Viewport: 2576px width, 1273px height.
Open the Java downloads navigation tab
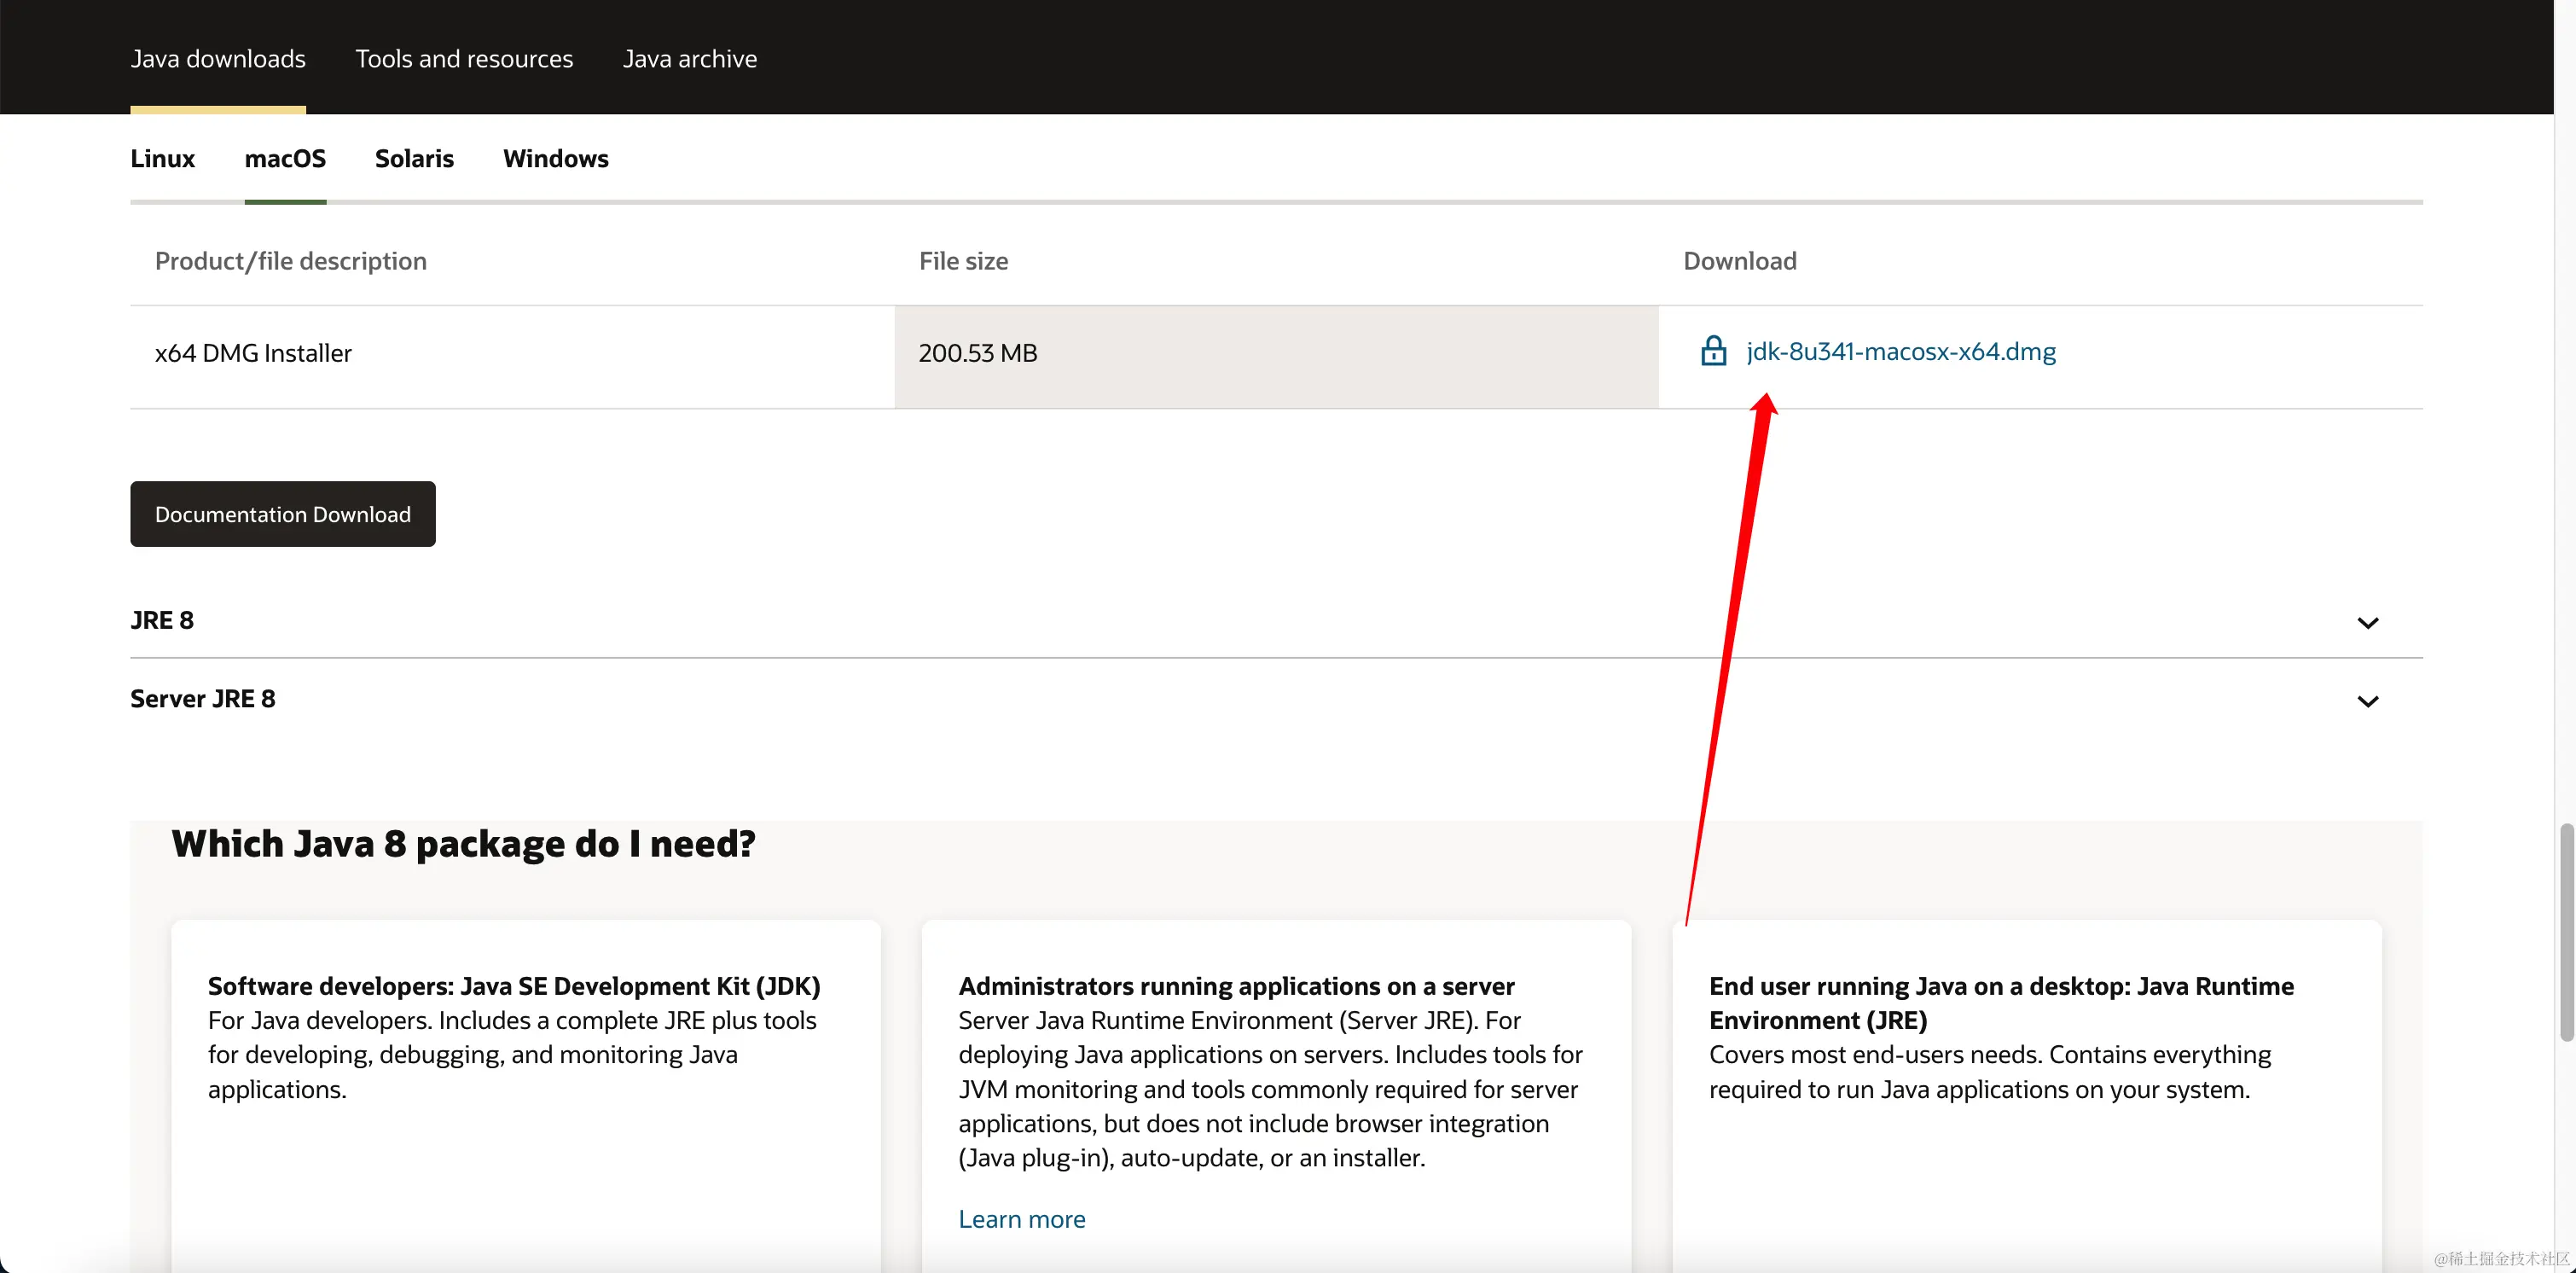click(x=218, y=59)
